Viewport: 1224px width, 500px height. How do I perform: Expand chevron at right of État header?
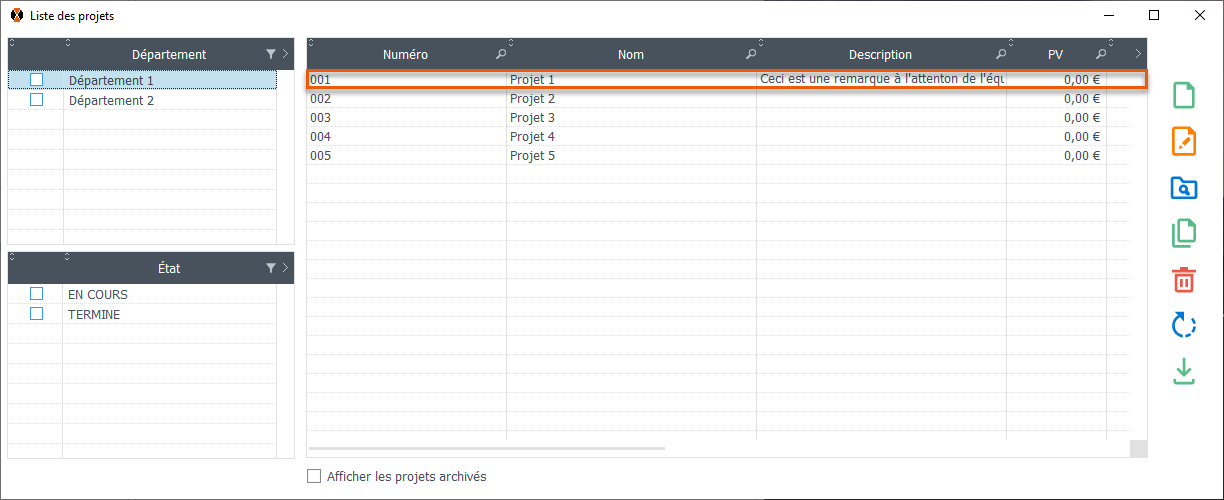click(285, 268)
